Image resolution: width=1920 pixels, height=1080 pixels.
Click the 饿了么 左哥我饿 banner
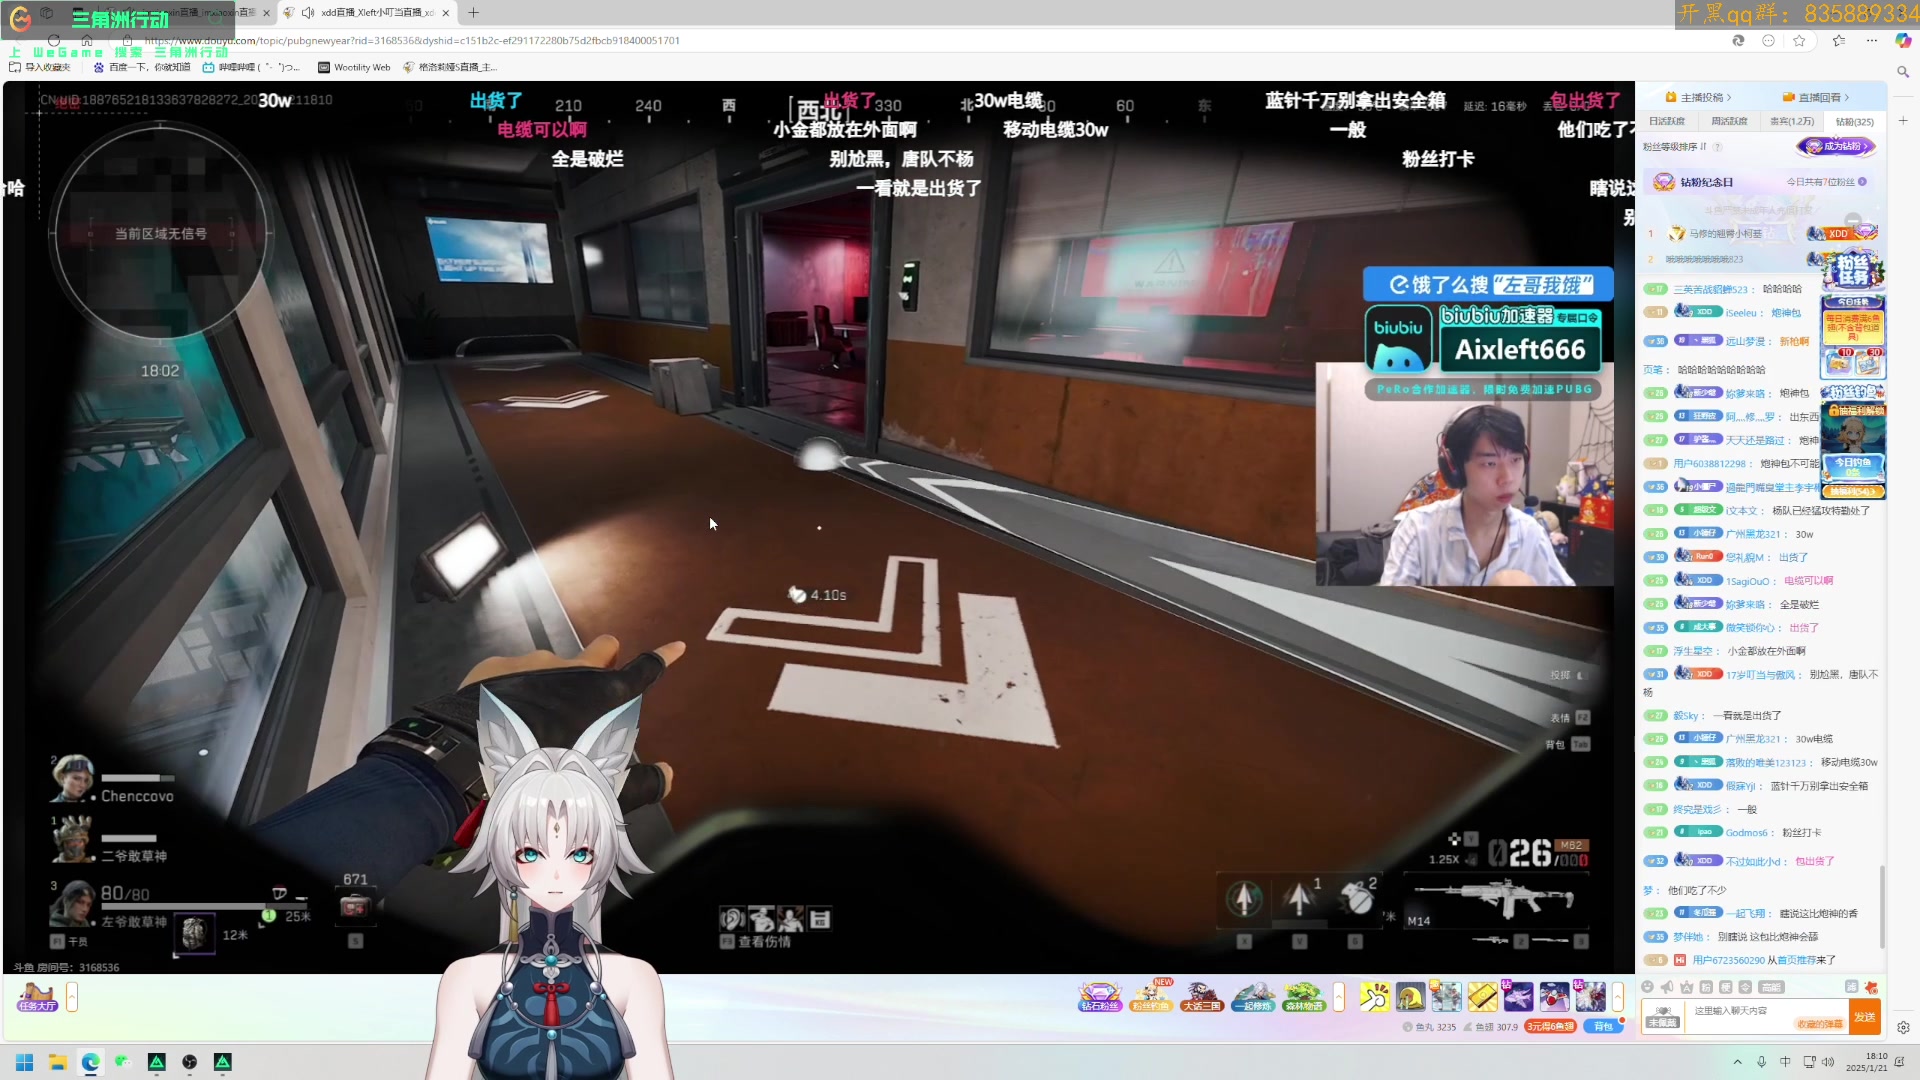(1488, 284)
